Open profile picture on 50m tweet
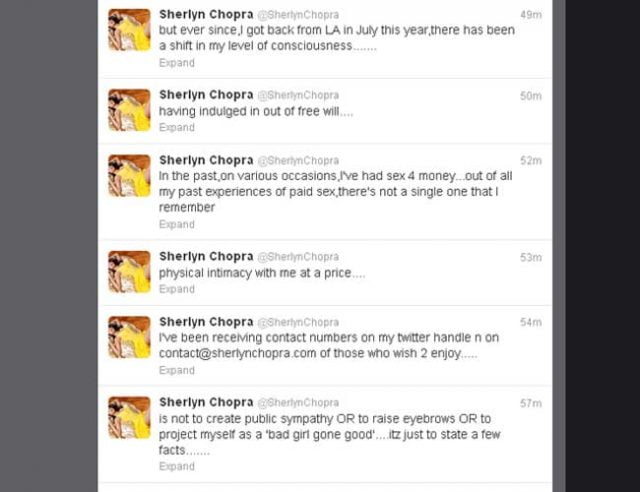The image size is (640, 492). 129,110
